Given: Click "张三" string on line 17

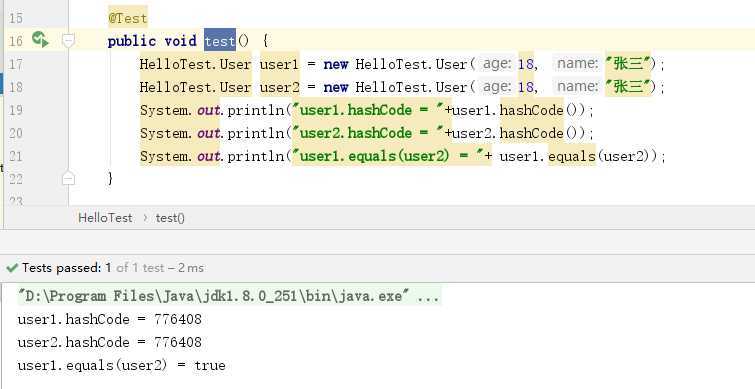Looking at the screenshot, I should [x=628, y=64].
